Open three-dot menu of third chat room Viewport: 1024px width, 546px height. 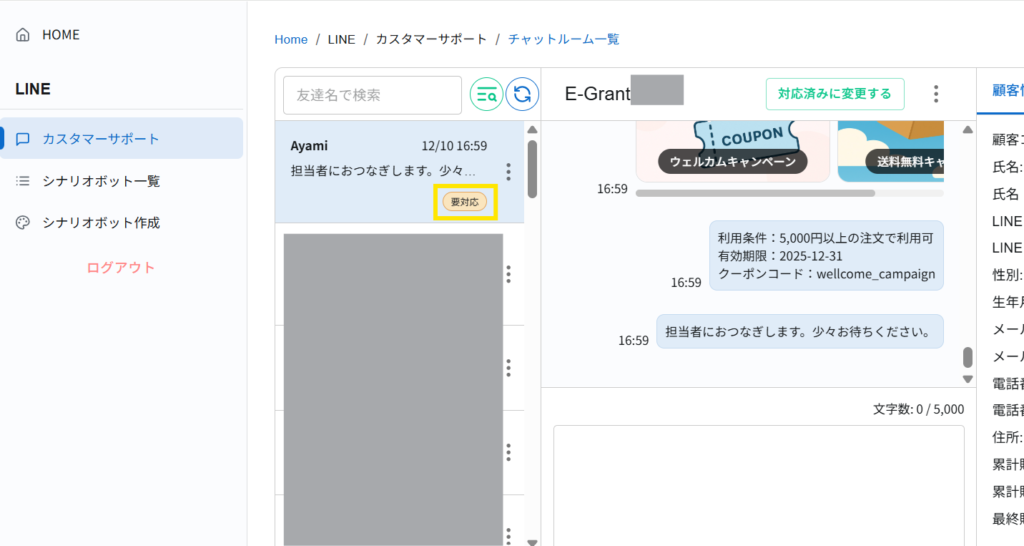click(x=508, y=368)
